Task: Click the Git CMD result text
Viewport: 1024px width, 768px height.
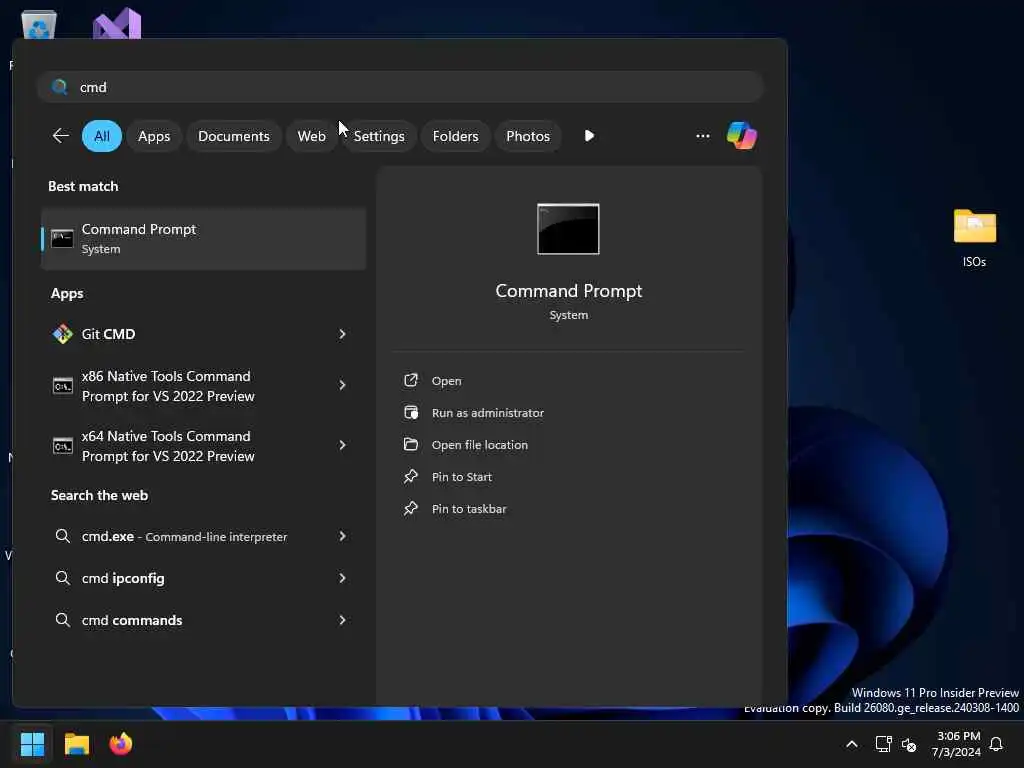Action: 108,334
